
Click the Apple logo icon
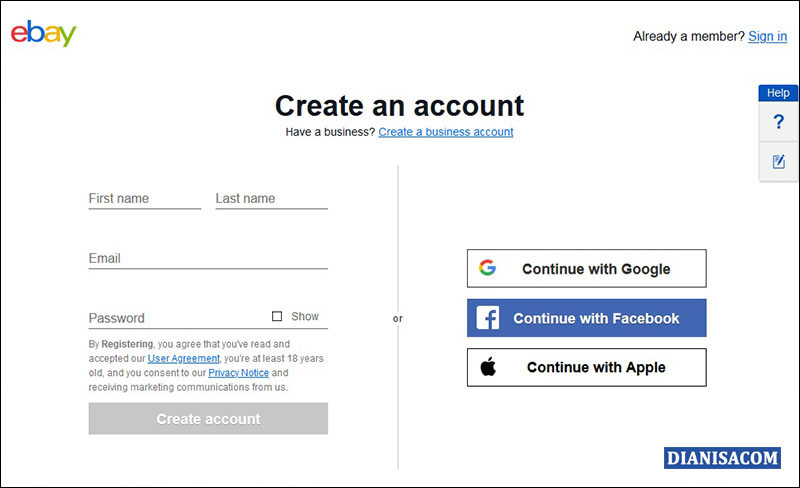488,367
